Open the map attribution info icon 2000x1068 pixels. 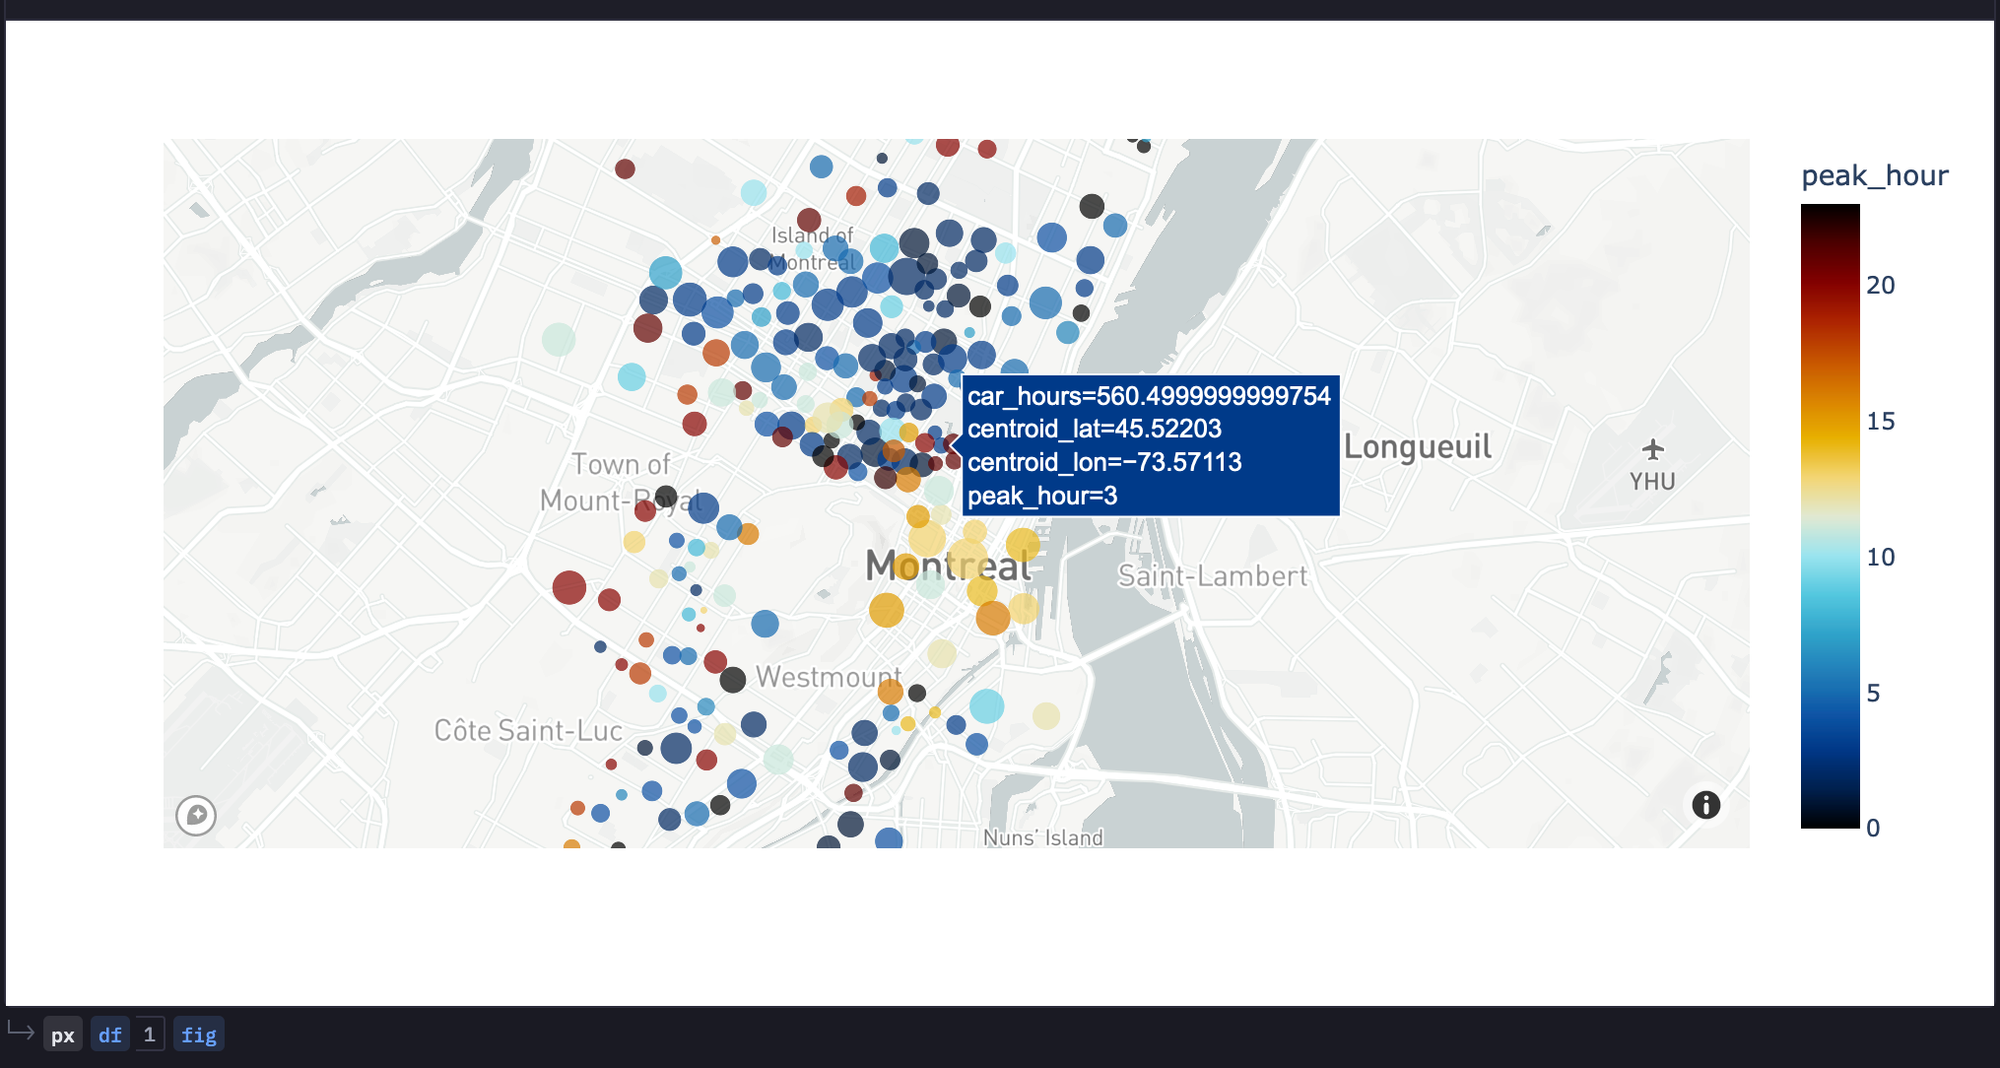click(1706, 805)
